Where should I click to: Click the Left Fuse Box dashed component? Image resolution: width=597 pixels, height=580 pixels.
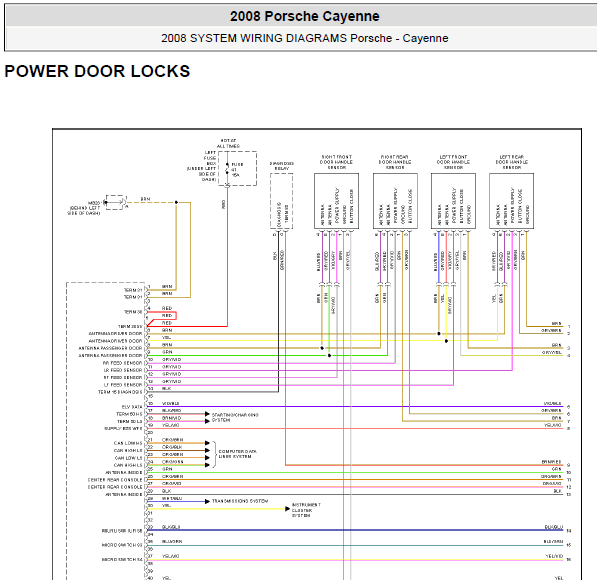tap(237, 168)
